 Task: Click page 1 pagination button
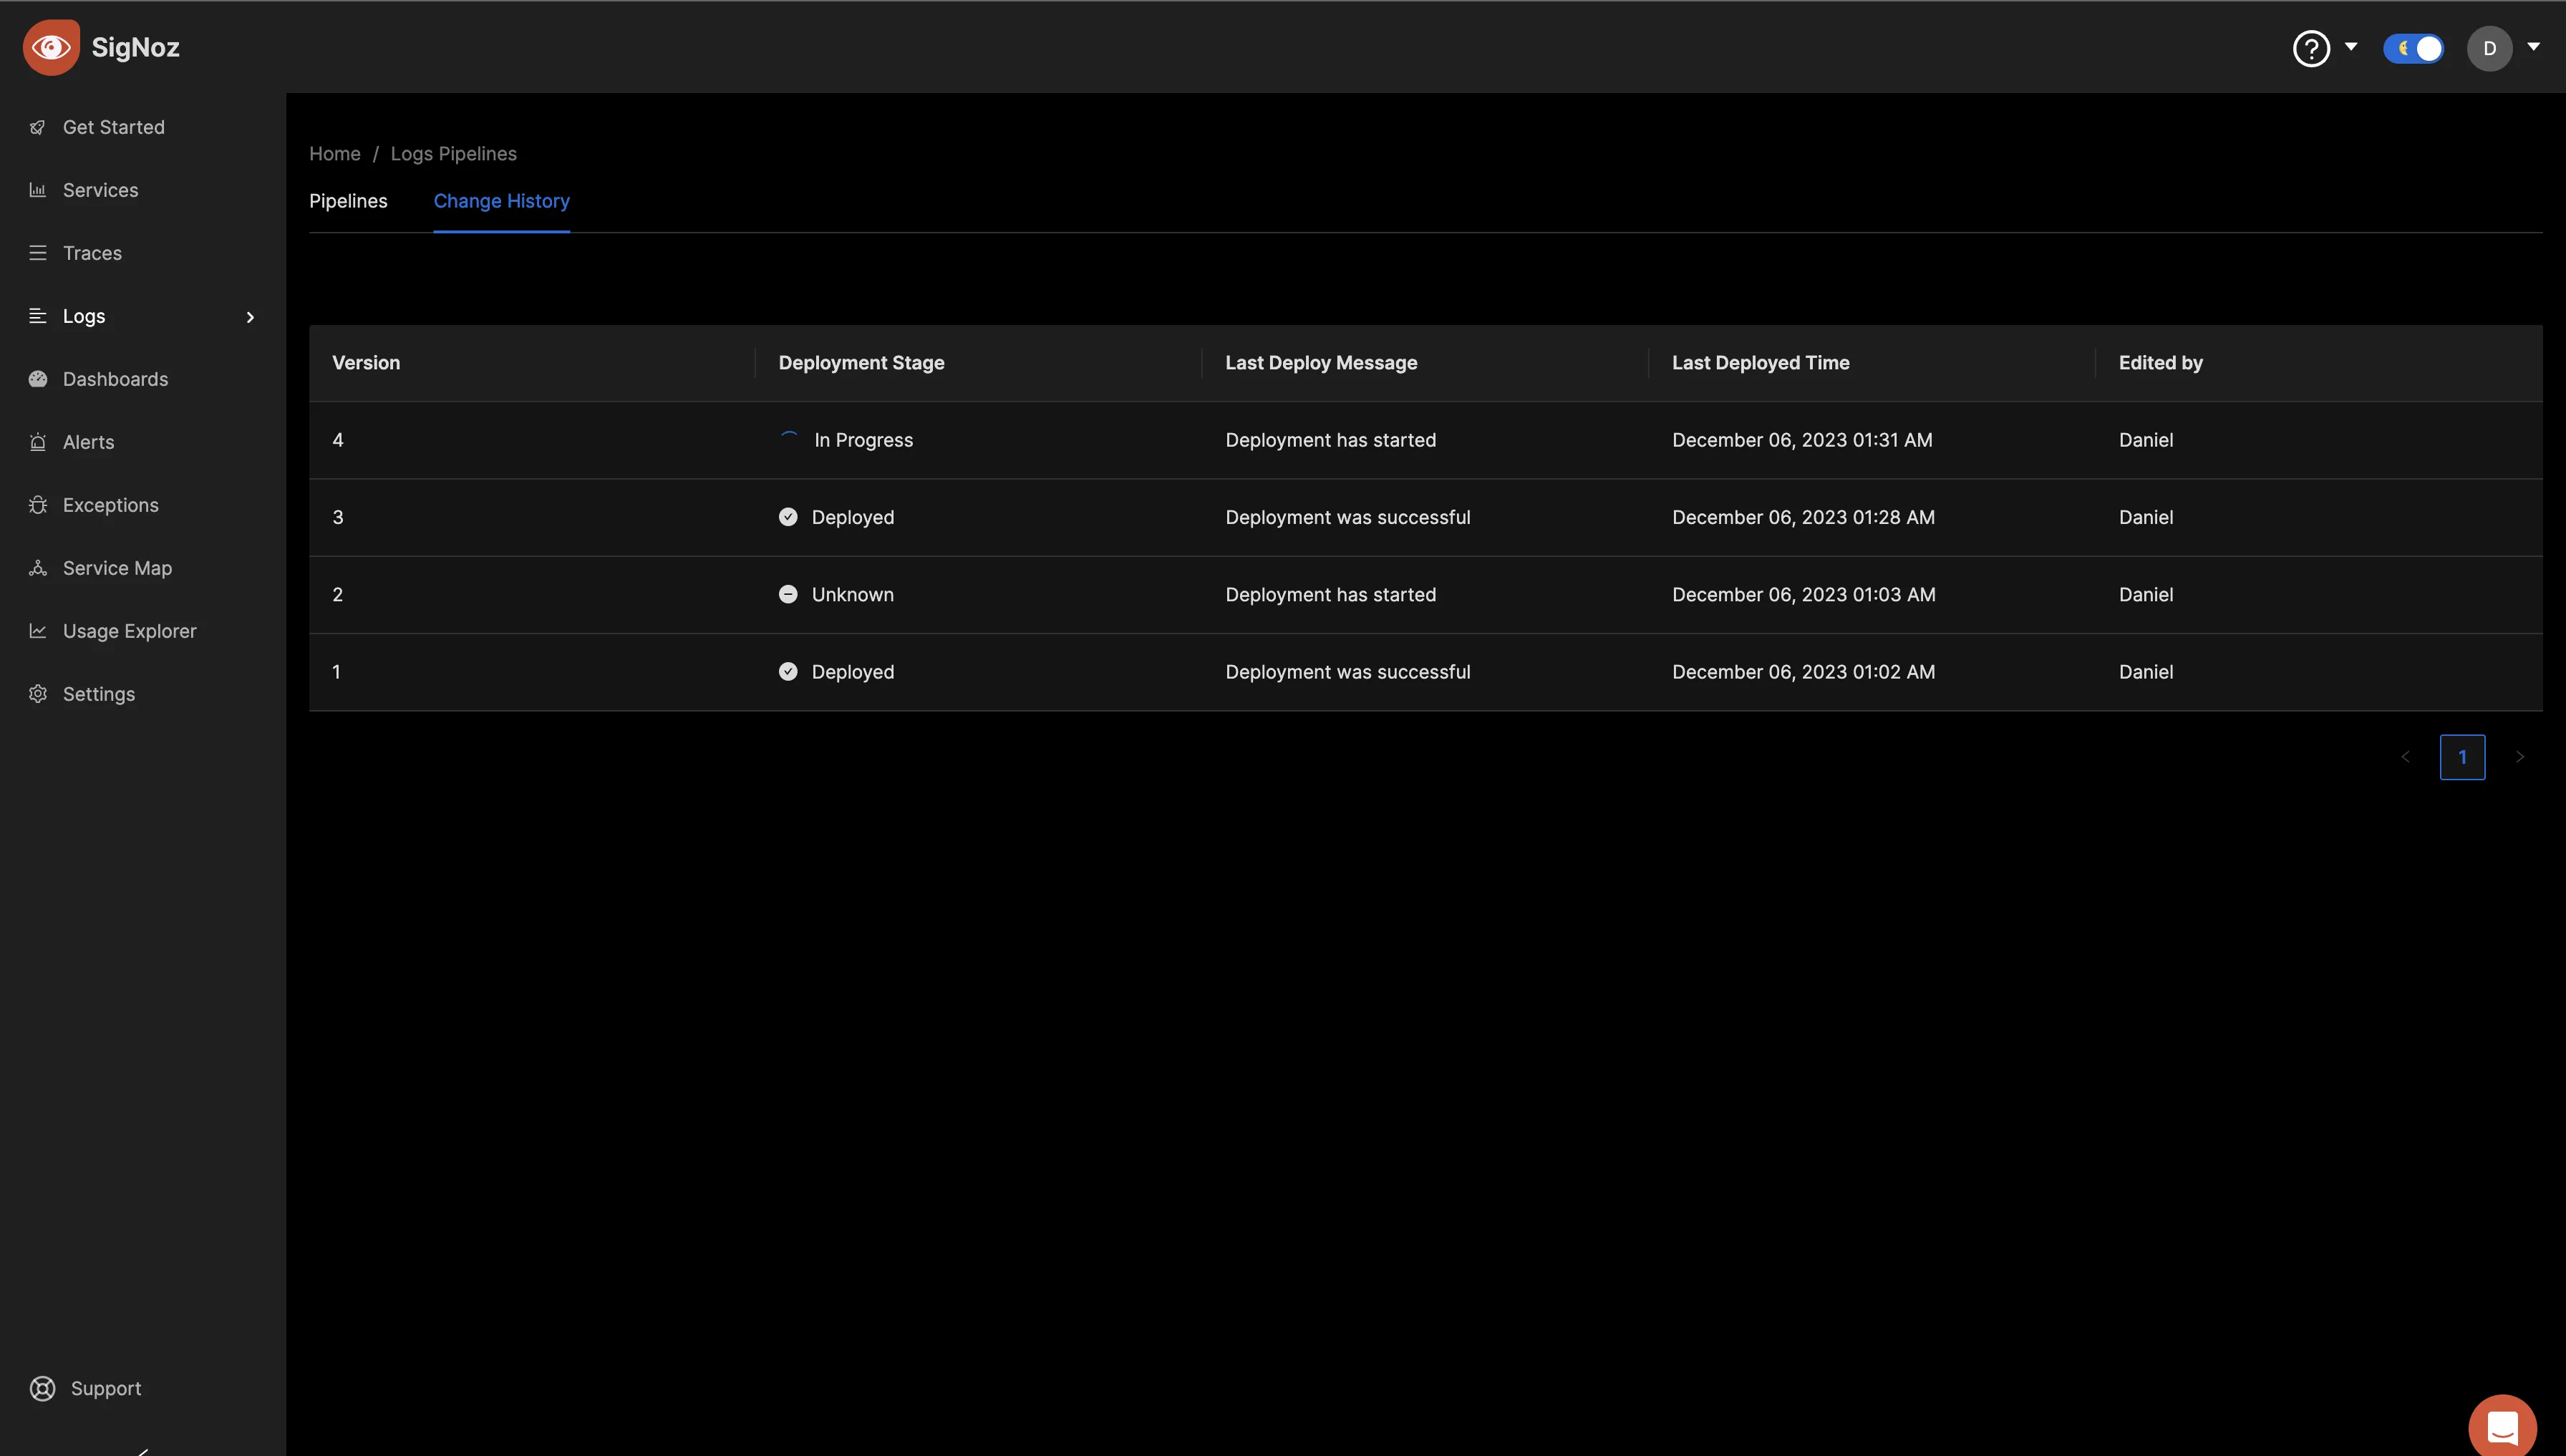pyautogui.click(x=2462, y=756)
